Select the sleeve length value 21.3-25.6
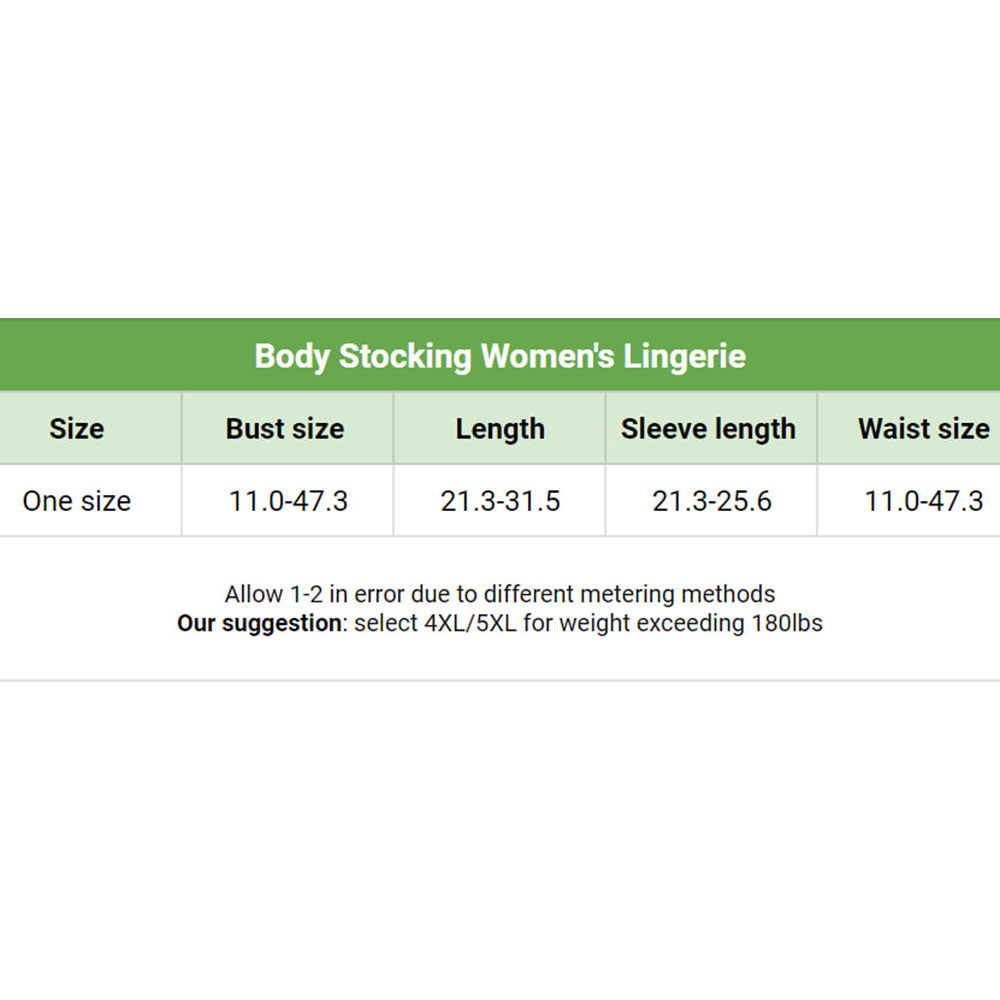This screenshot has height=1000, width=1000. click(x=712, y=501)
